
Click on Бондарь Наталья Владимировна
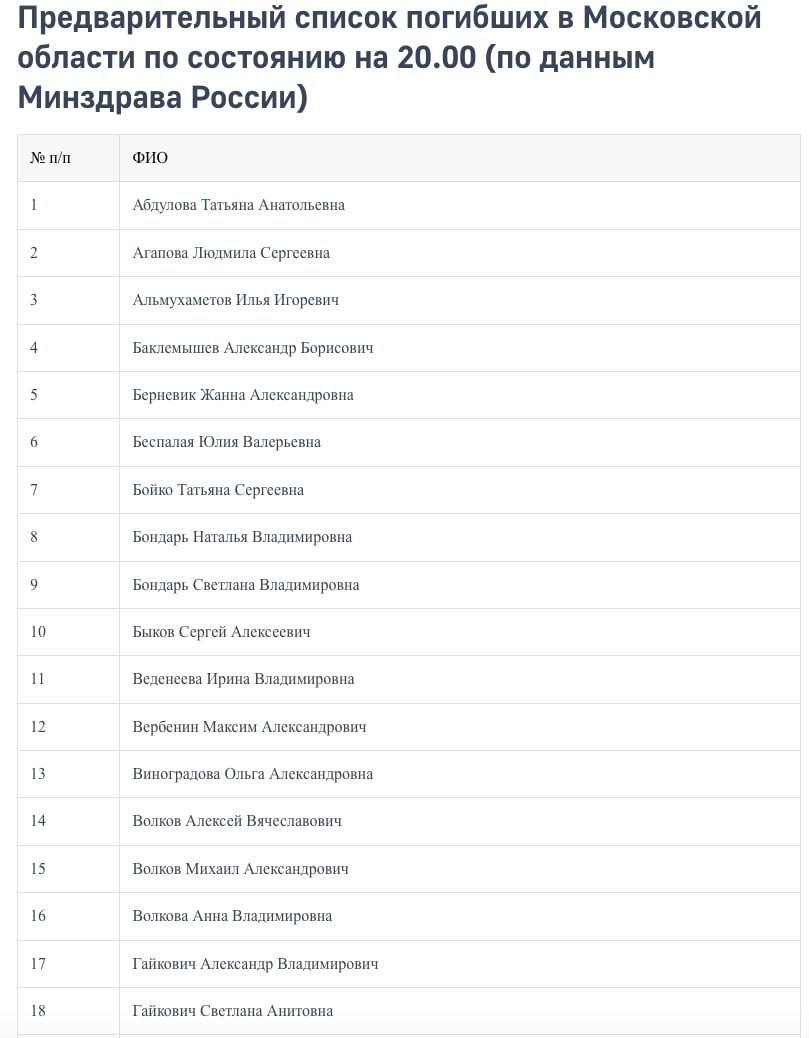point(242,537)
